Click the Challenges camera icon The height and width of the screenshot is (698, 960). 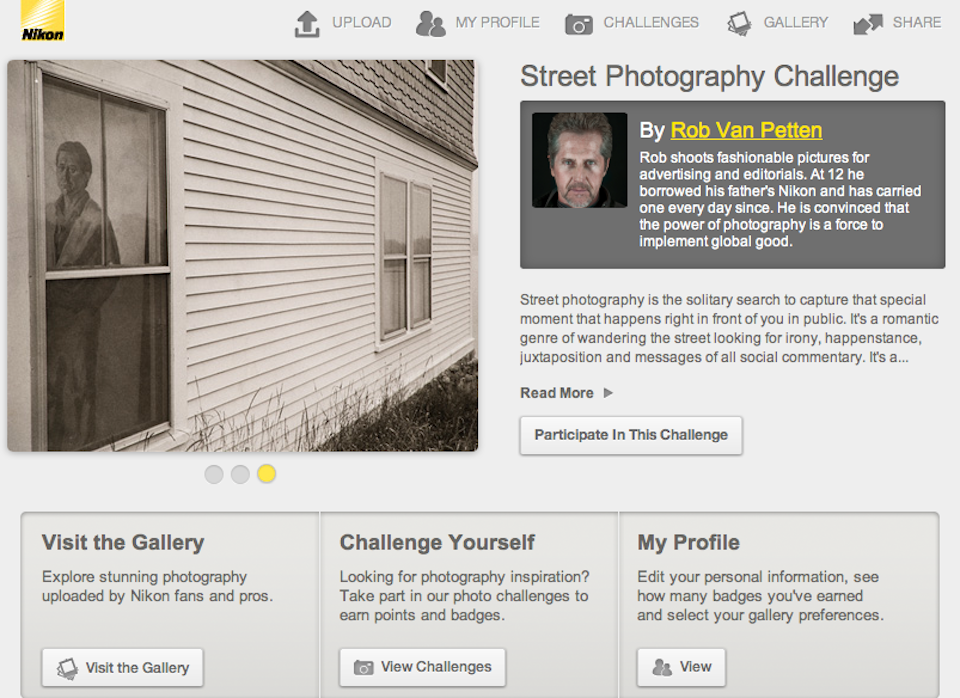(x=578, y=24)
